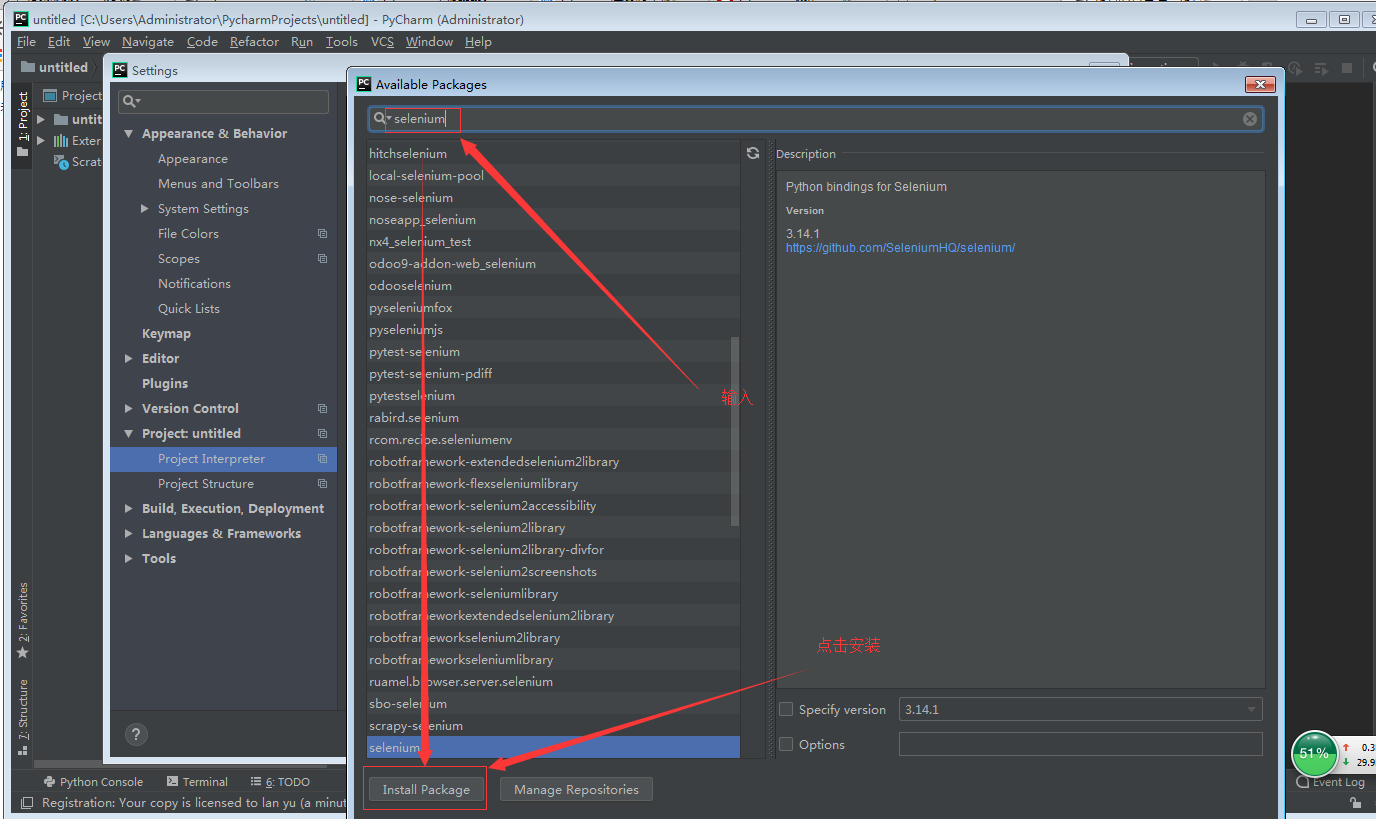Viewport: 1376px width, 819px height.
Task: Click the External Libraries icon in the Project tree
Action: click(x=61, y=141)
